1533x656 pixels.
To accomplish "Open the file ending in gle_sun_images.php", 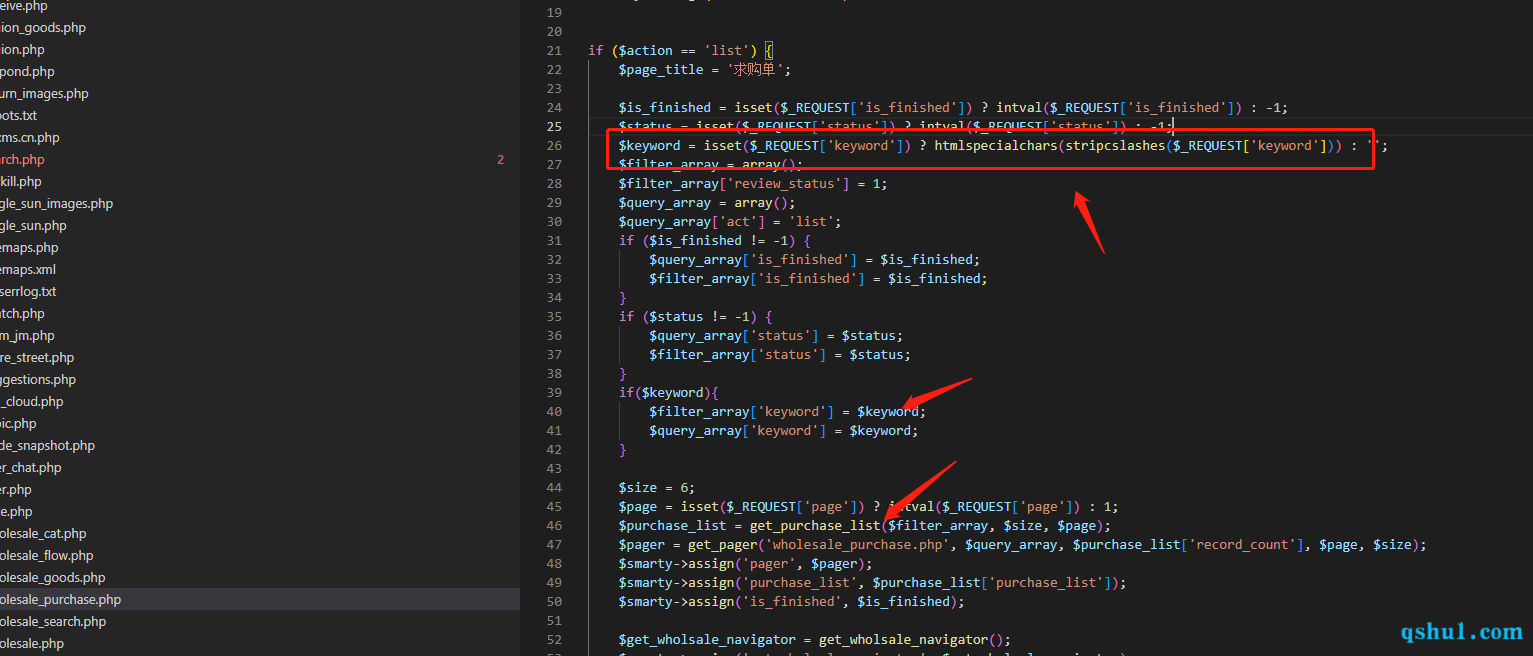I will coord(57,204).
